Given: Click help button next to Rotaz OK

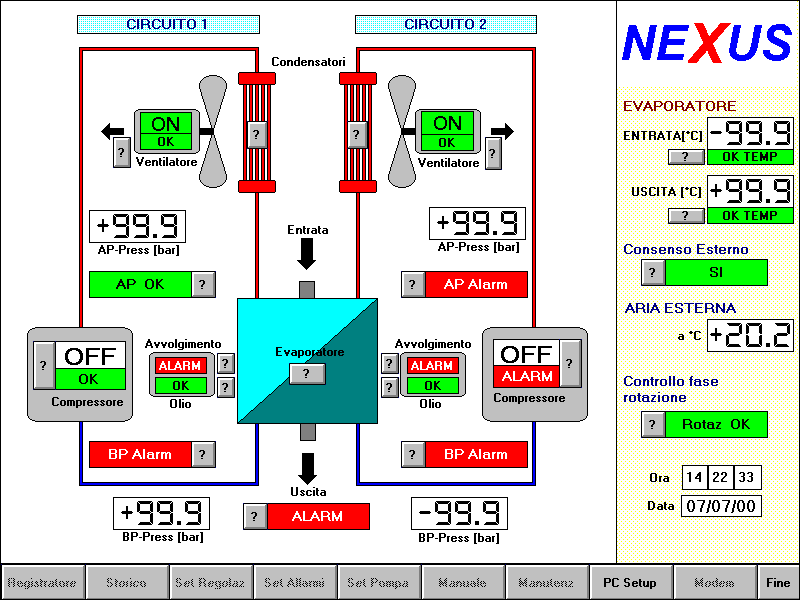Looking at the screenshot, I should pyautogui.click(x=652, y=424).
